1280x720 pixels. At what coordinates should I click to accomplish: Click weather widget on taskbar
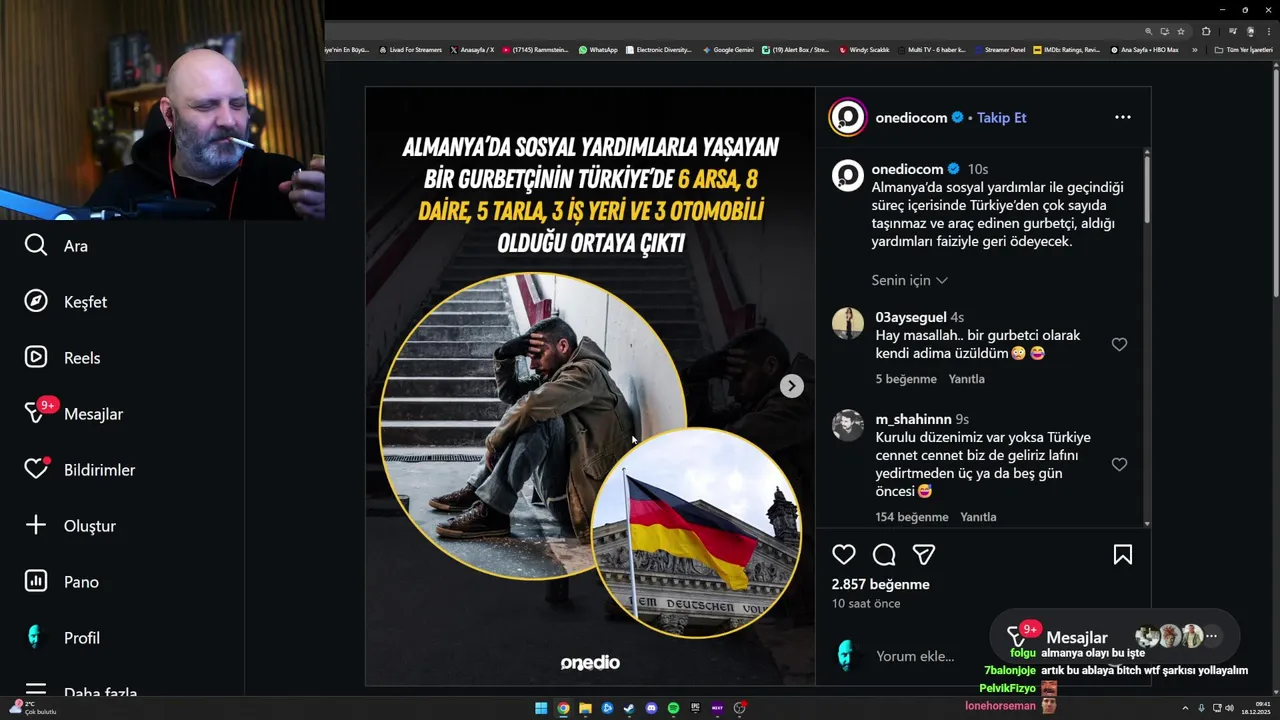34,708
